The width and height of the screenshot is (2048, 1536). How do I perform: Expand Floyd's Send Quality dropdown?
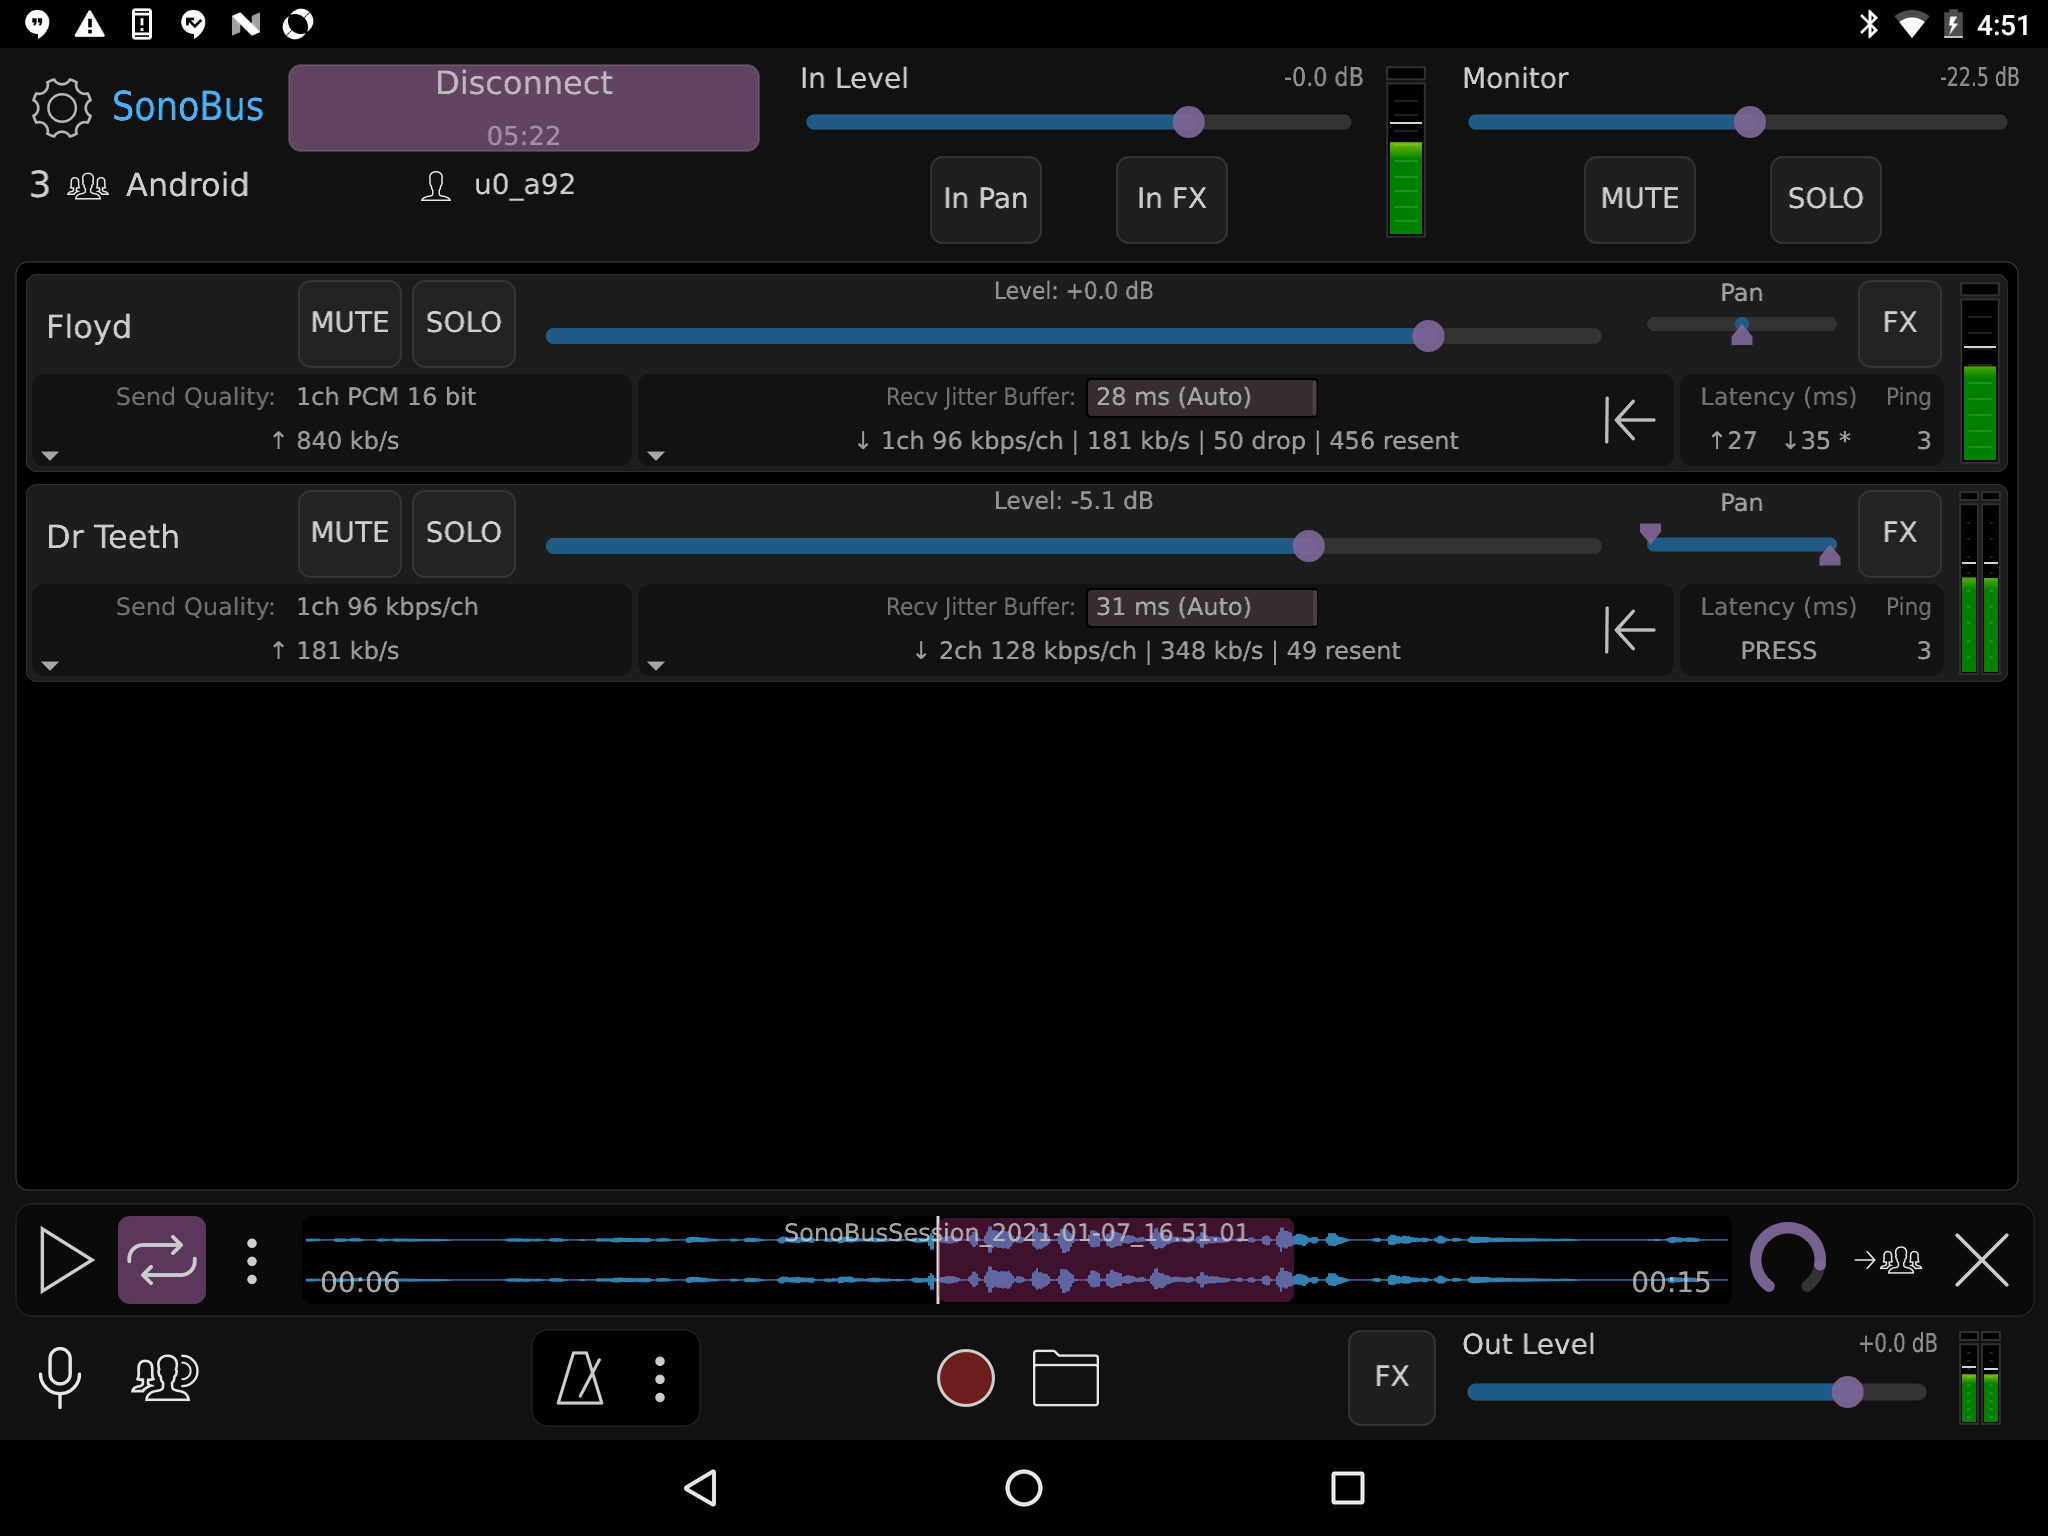(50, 456)
